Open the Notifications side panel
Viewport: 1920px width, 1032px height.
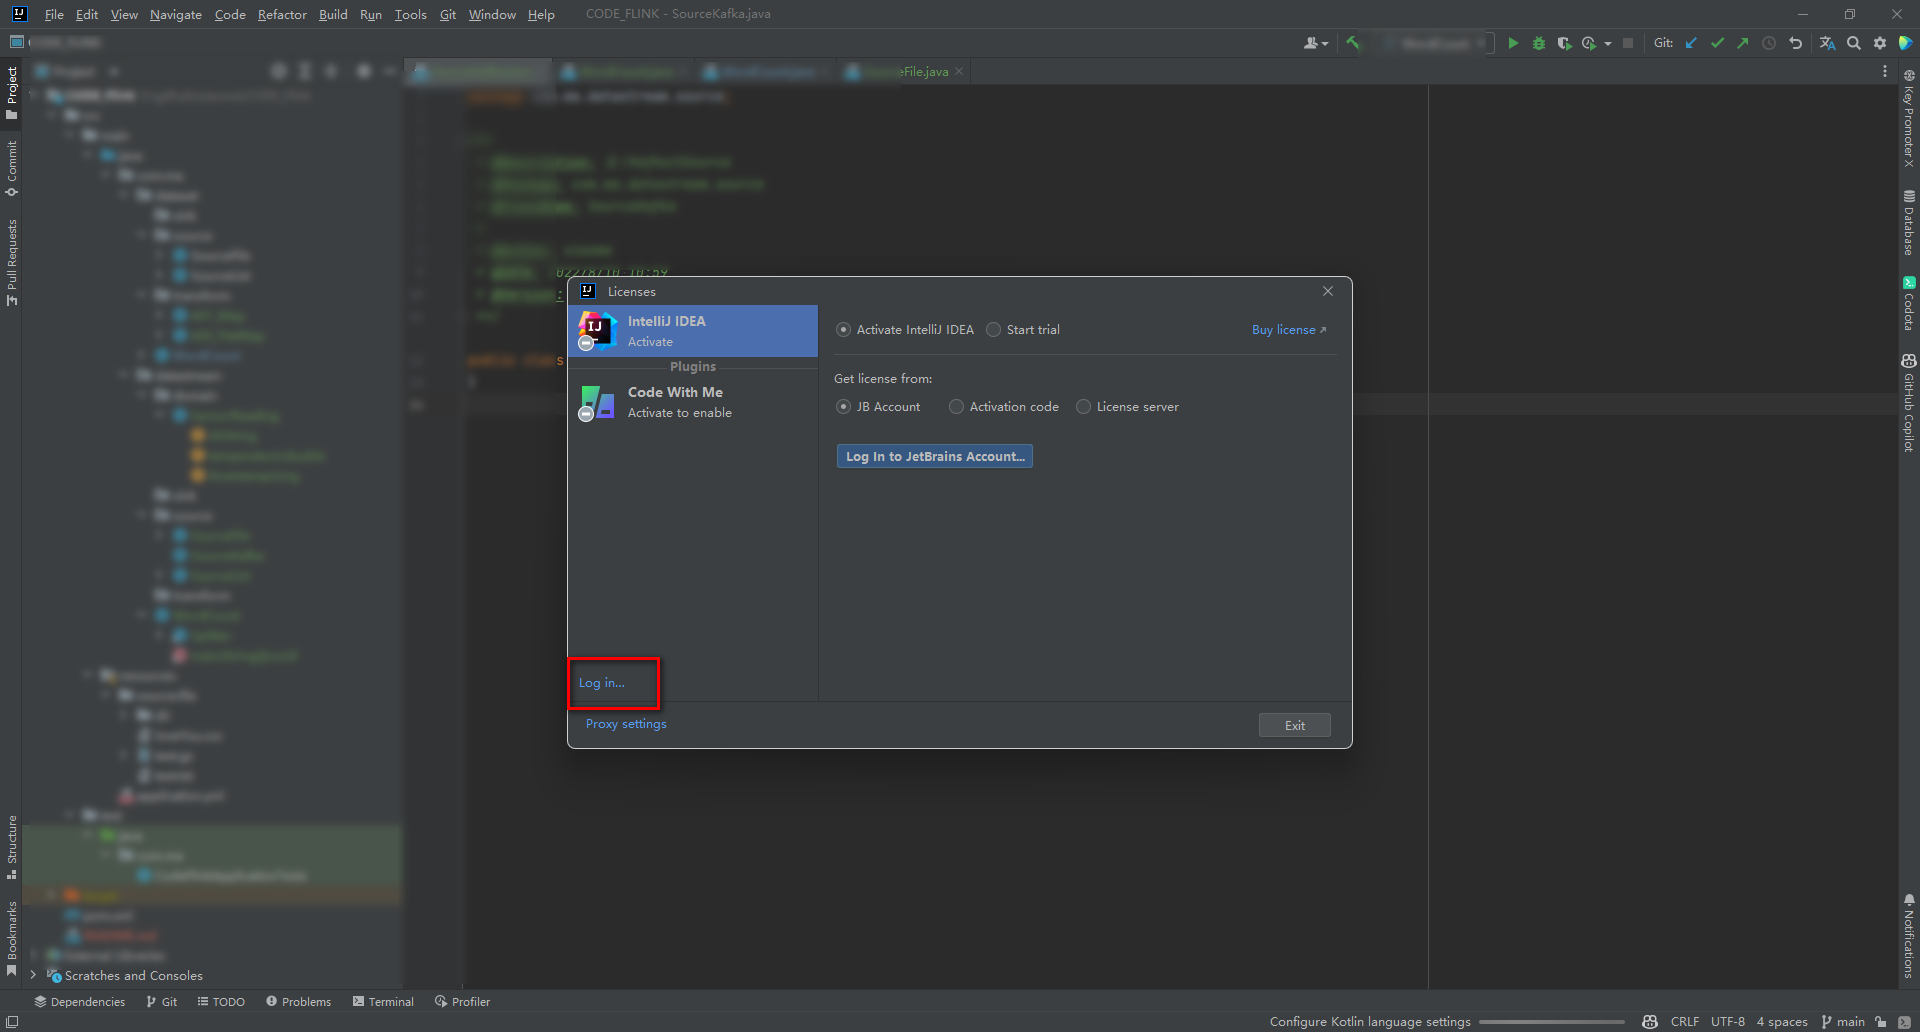coord(1909,934)
